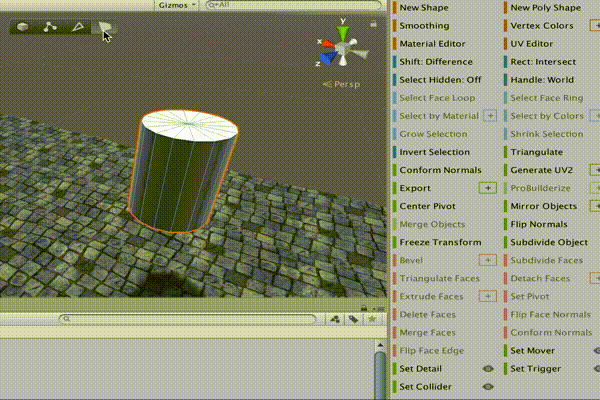Toggle Set Detail visibility eye
This screenshot has height=400, width=600.
488,369
